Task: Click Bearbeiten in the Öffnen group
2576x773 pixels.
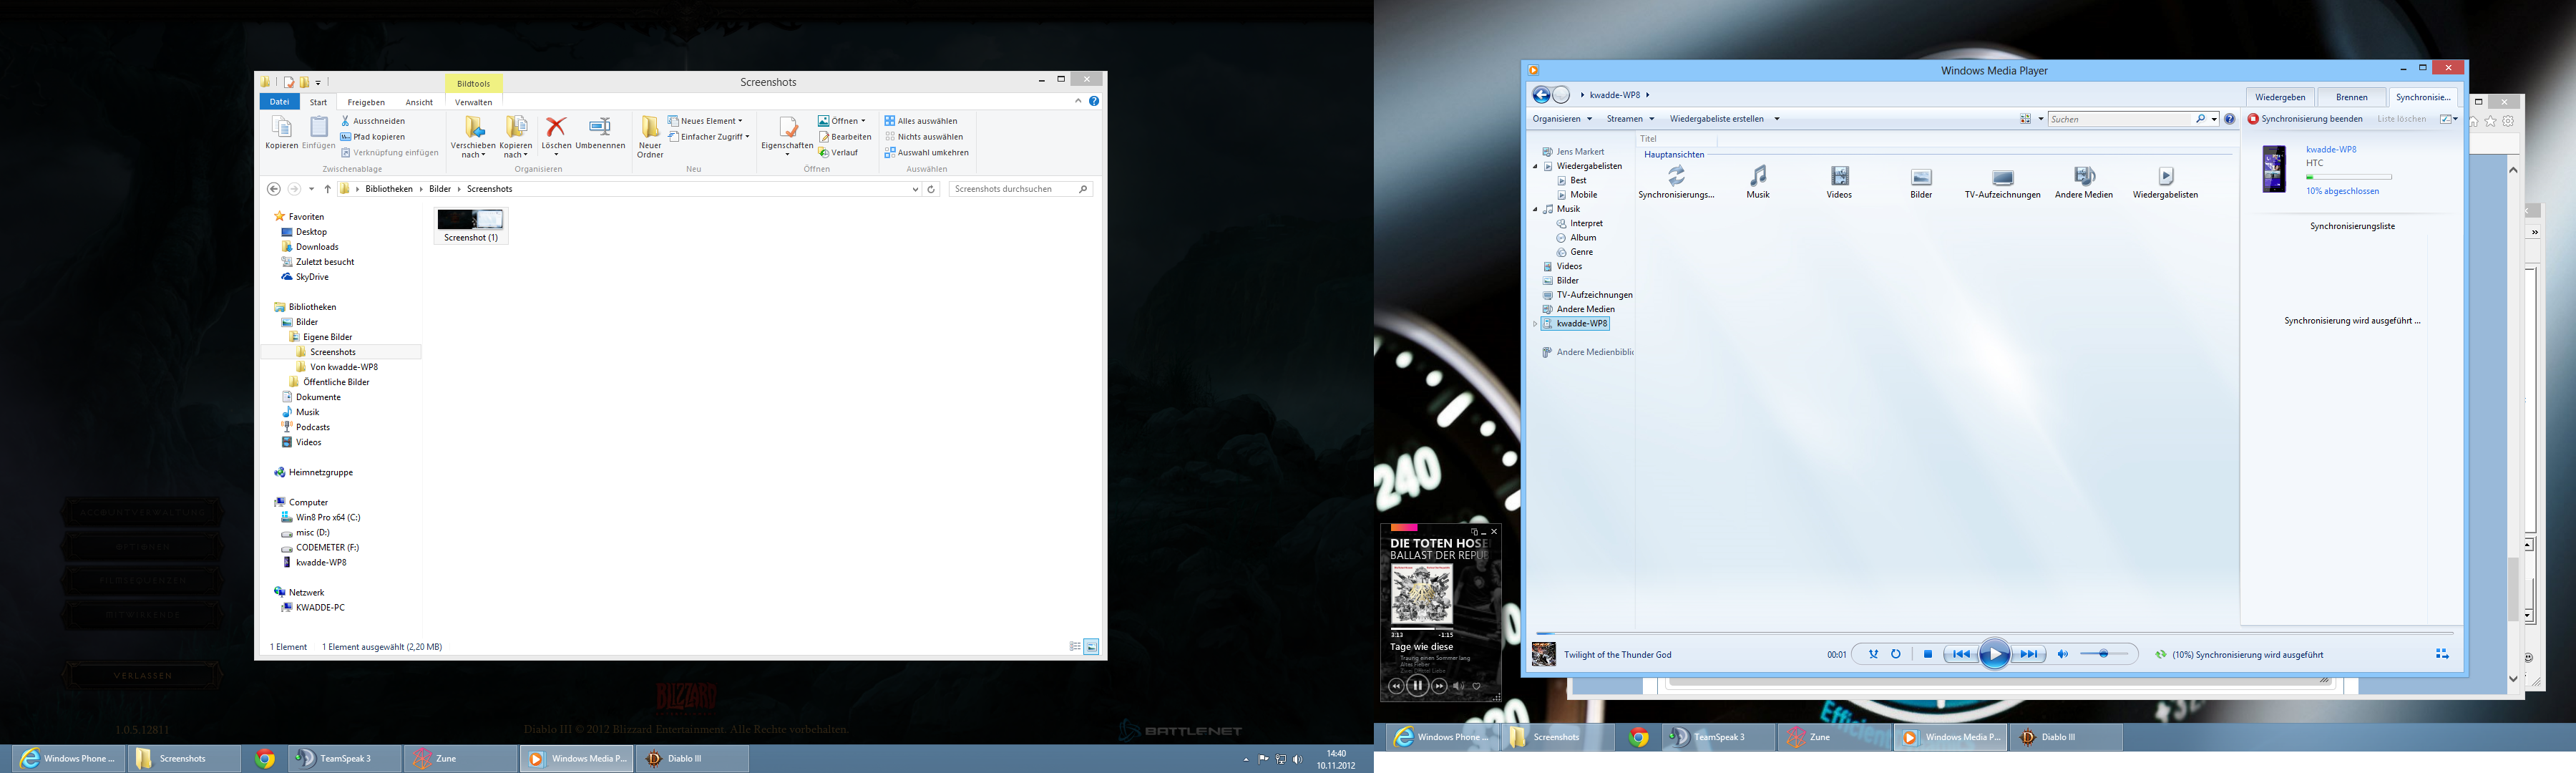Action: click(x=845, y=137)
